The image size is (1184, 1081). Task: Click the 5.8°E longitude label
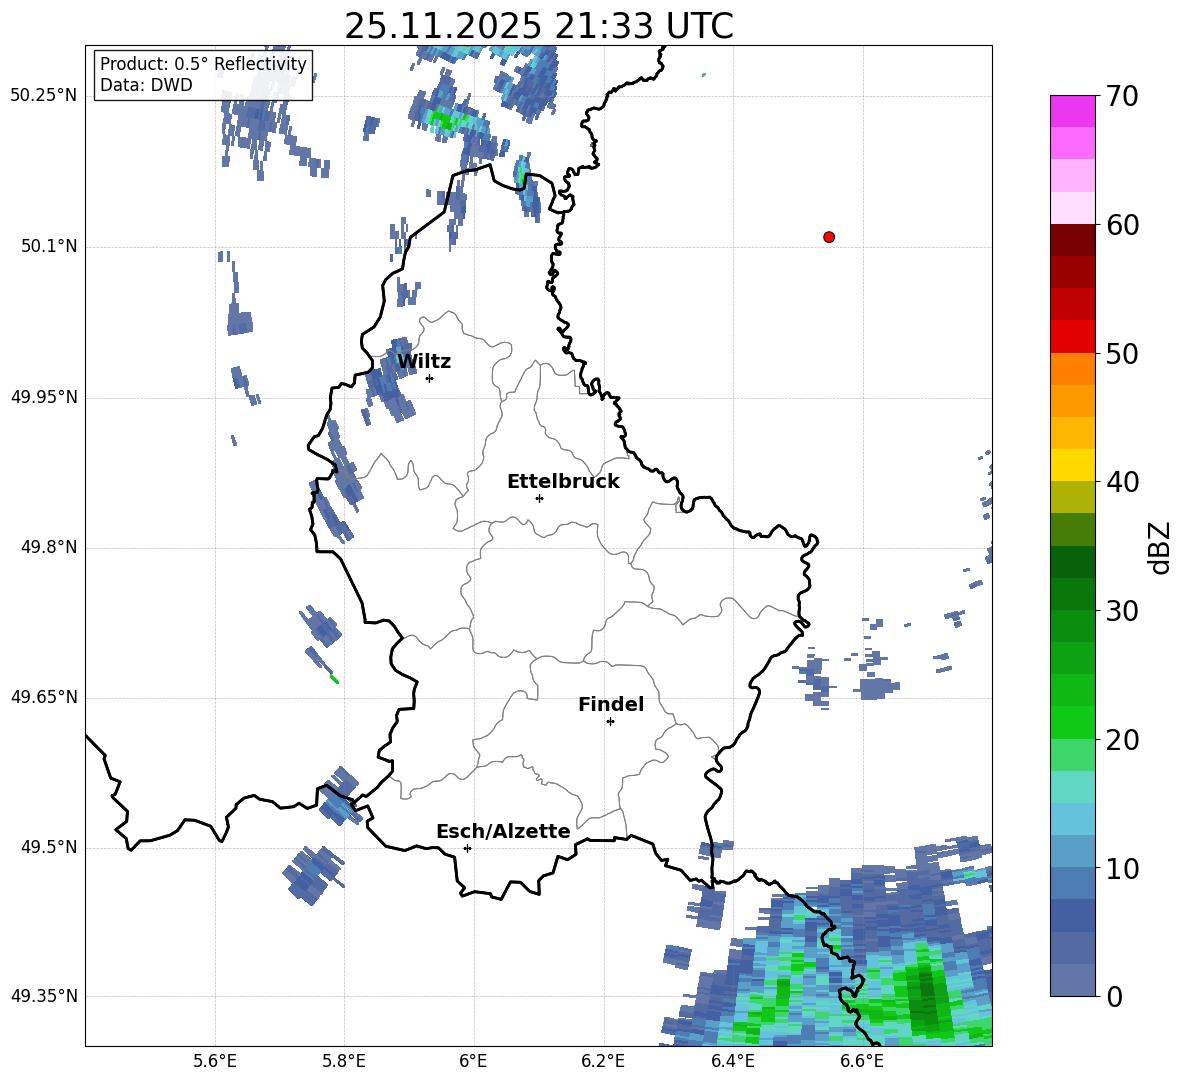[344, 1061]
